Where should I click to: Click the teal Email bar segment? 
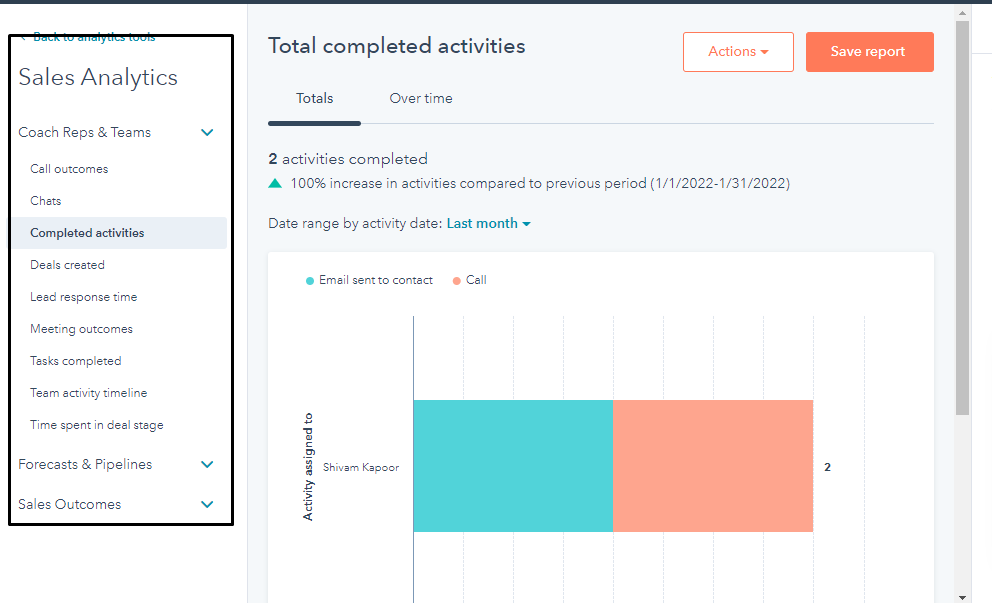[x=513, y=466]
